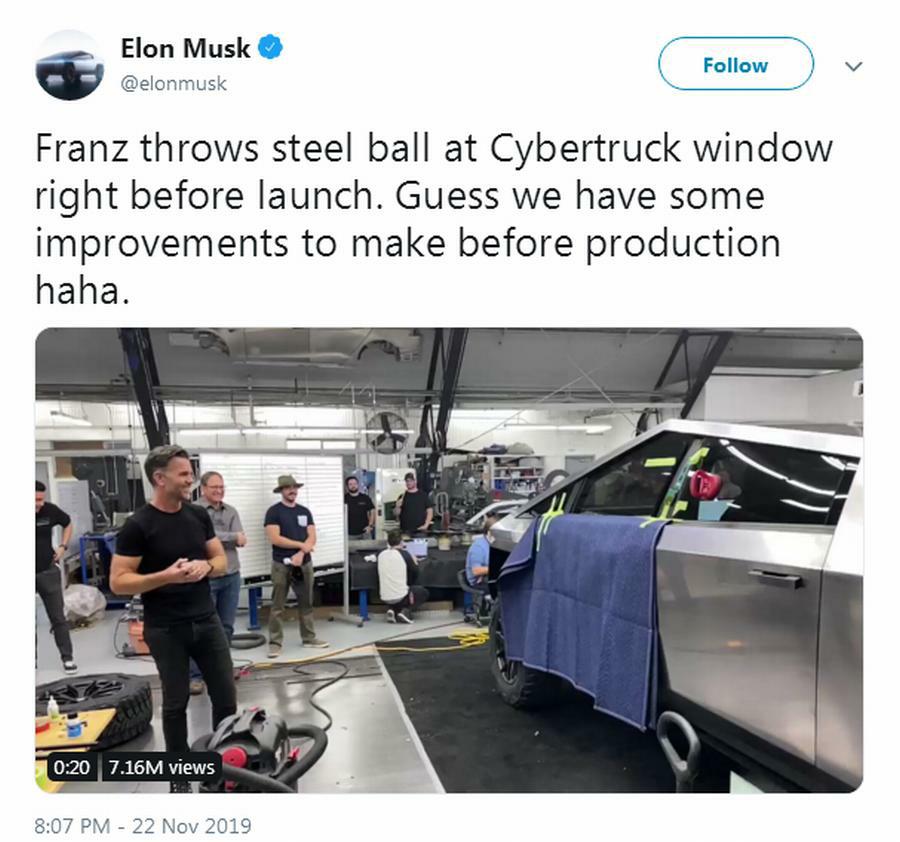Viewport: 900px width, 842px height.
Task: Click the wall fan in the video
Action: point(386,432)
